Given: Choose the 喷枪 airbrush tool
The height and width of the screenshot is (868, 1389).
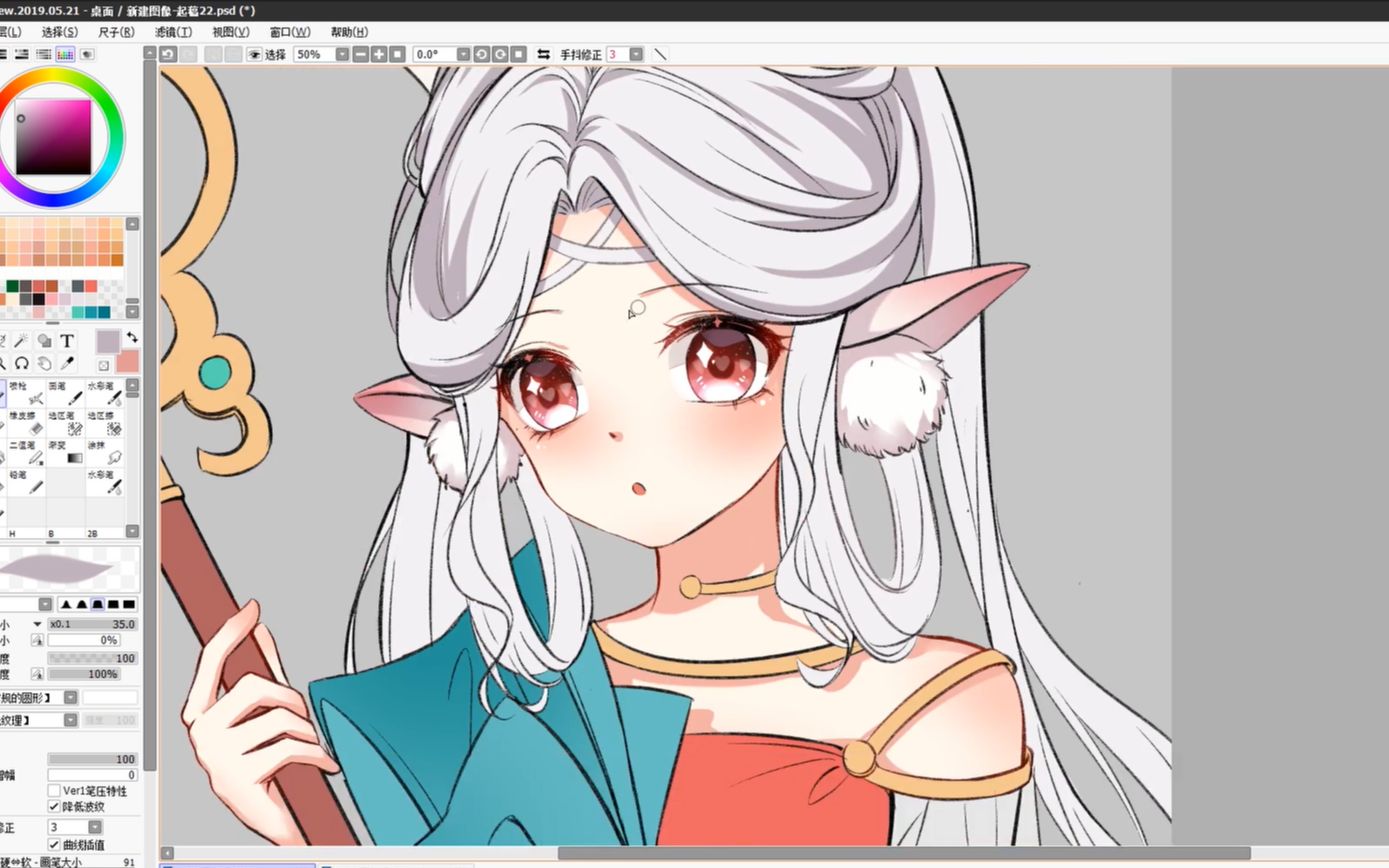Looking at the screenshot, I should point(27,393).
